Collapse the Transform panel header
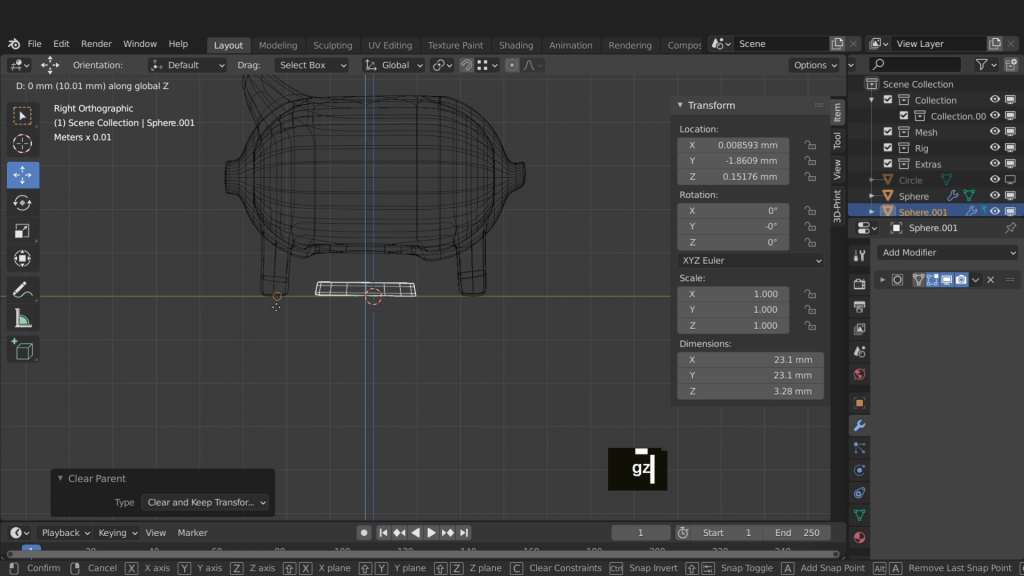 pos(710,105)
